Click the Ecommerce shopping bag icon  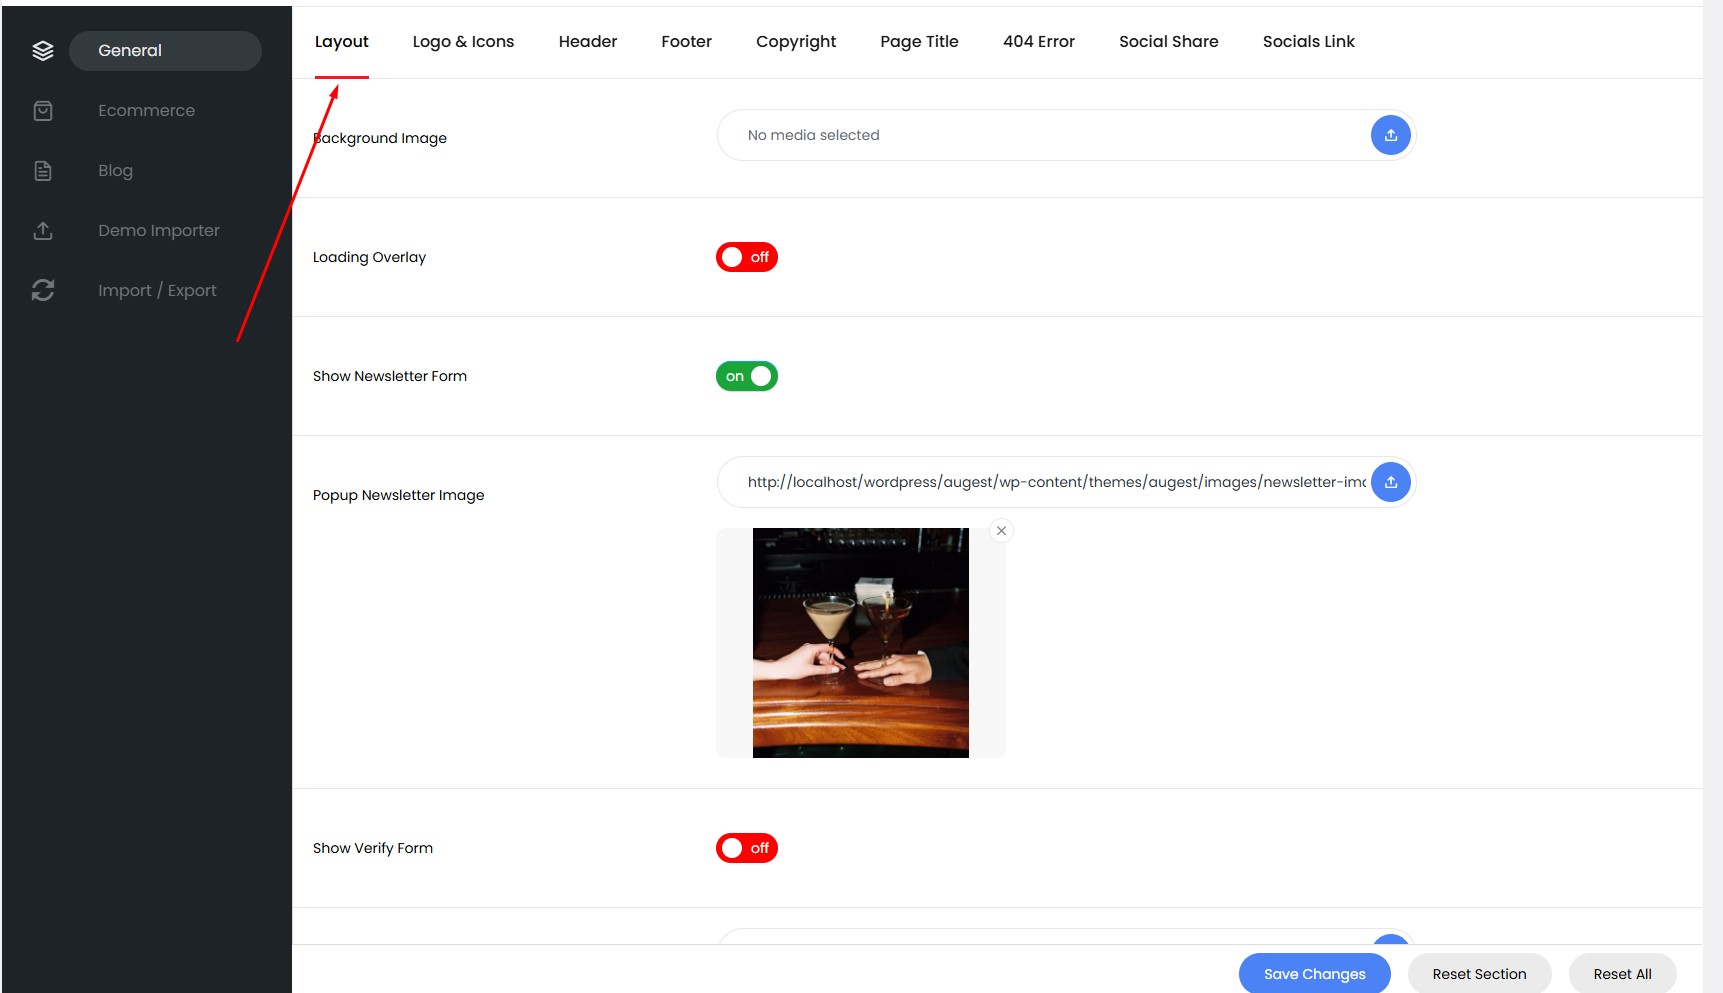pyautogui.click(x=43, y=111)
